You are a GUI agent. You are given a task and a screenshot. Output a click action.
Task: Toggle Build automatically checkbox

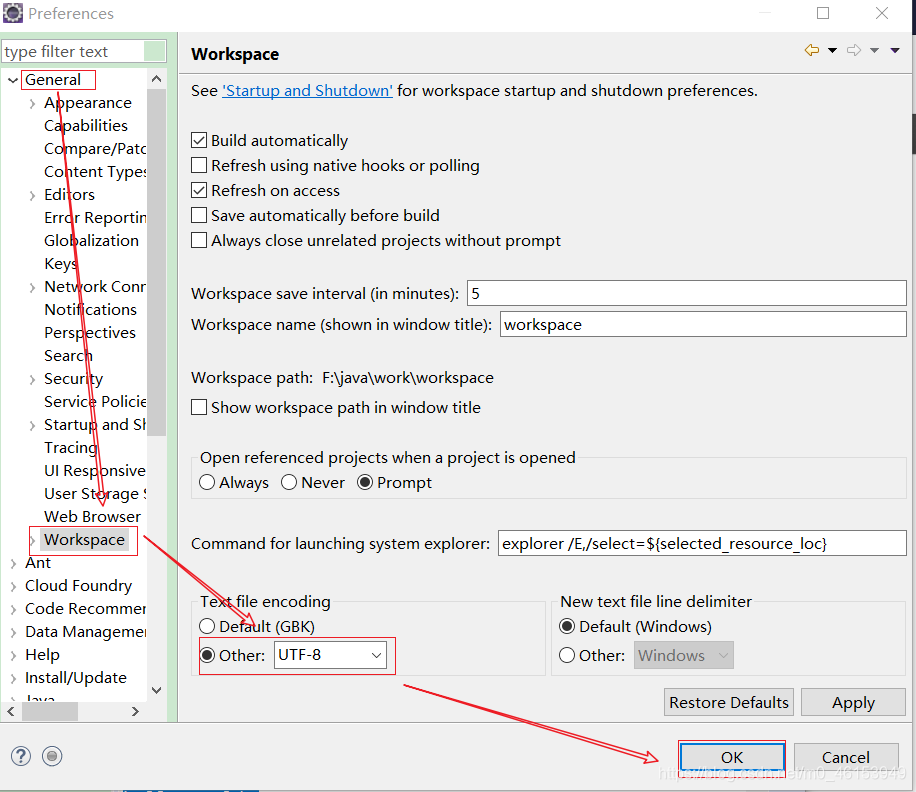point(199,140)
